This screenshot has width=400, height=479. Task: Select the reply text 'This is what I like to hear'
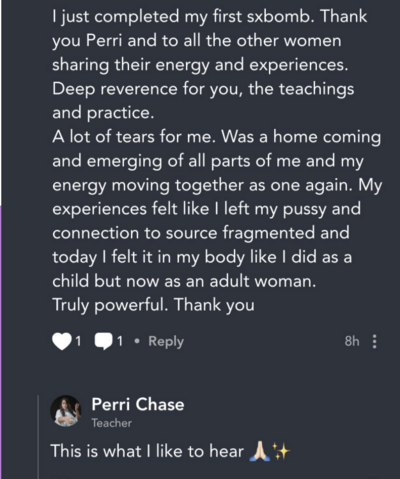(147, 451)
